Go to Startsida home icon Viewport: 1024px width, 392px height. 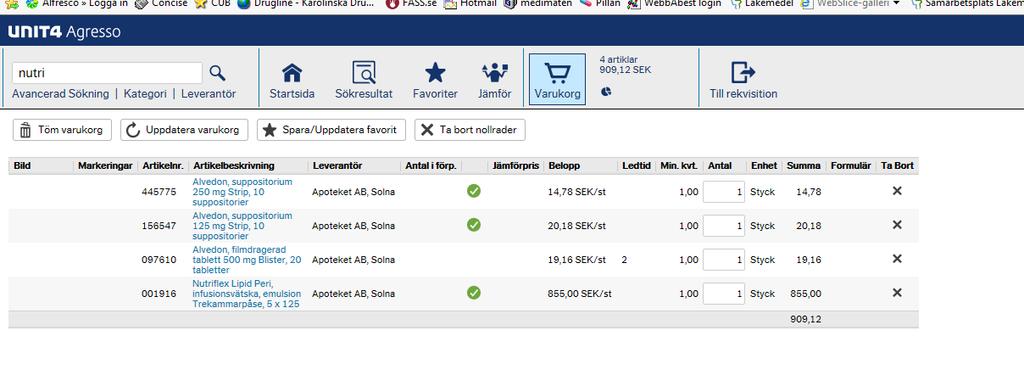[x=292, y=80]
